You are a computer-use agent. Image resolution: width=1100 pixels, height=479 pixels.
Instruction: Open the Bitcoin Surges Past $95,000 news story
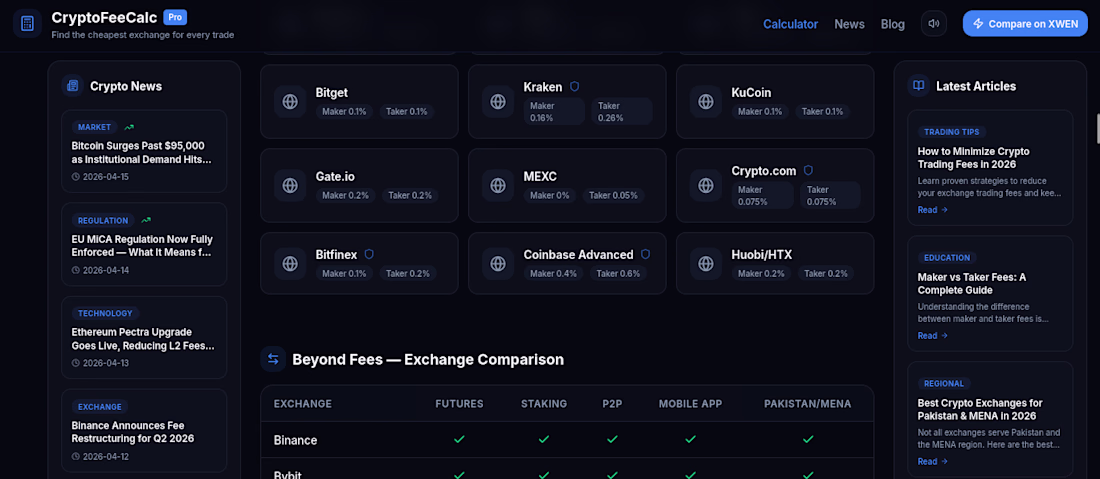coord(138,152)
